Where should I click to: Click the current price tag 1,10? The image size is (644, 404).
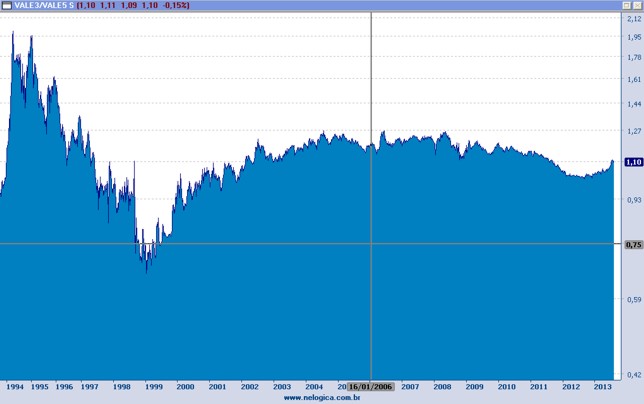coord(632,162)
